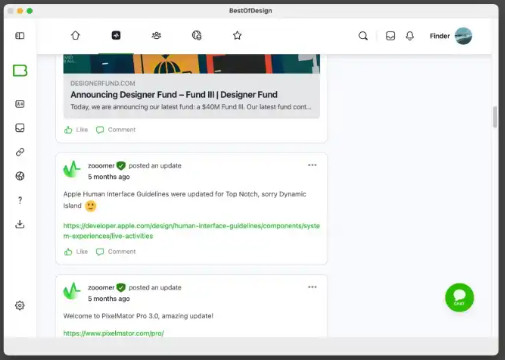Toggle the sidebar panel icon

20,36
